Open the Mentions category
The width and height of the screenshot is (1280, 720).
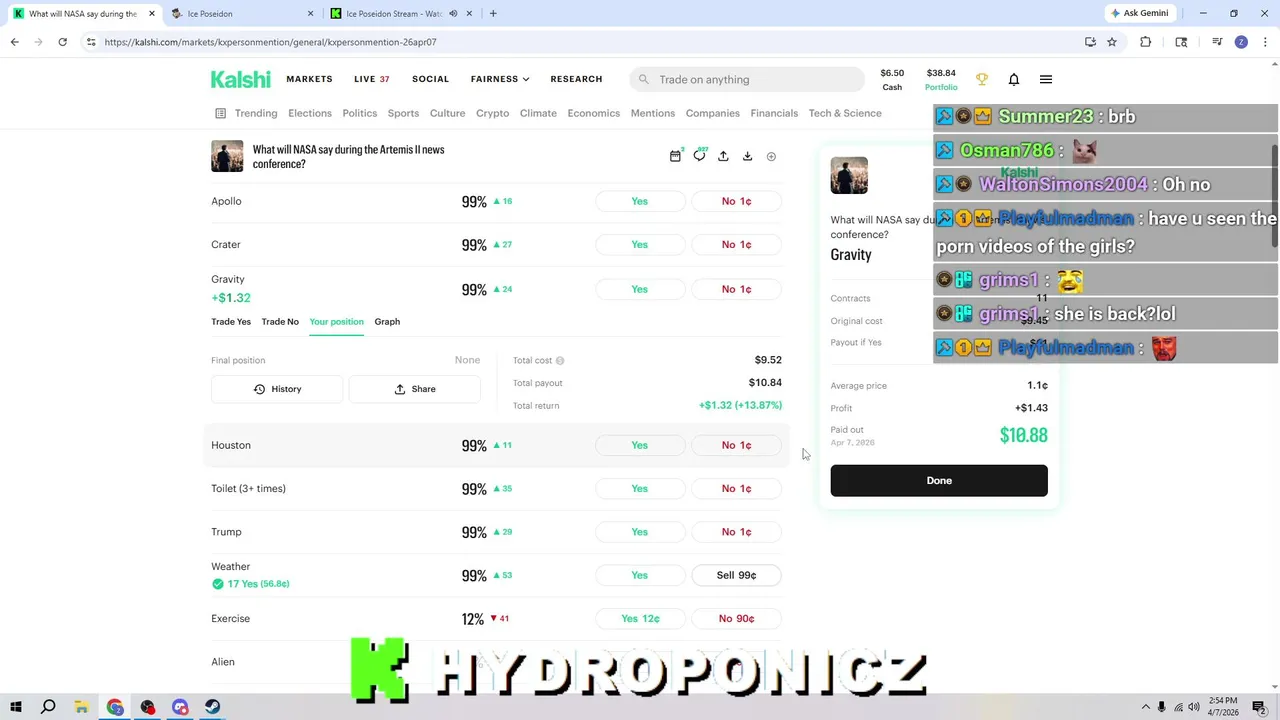point(653,113)
